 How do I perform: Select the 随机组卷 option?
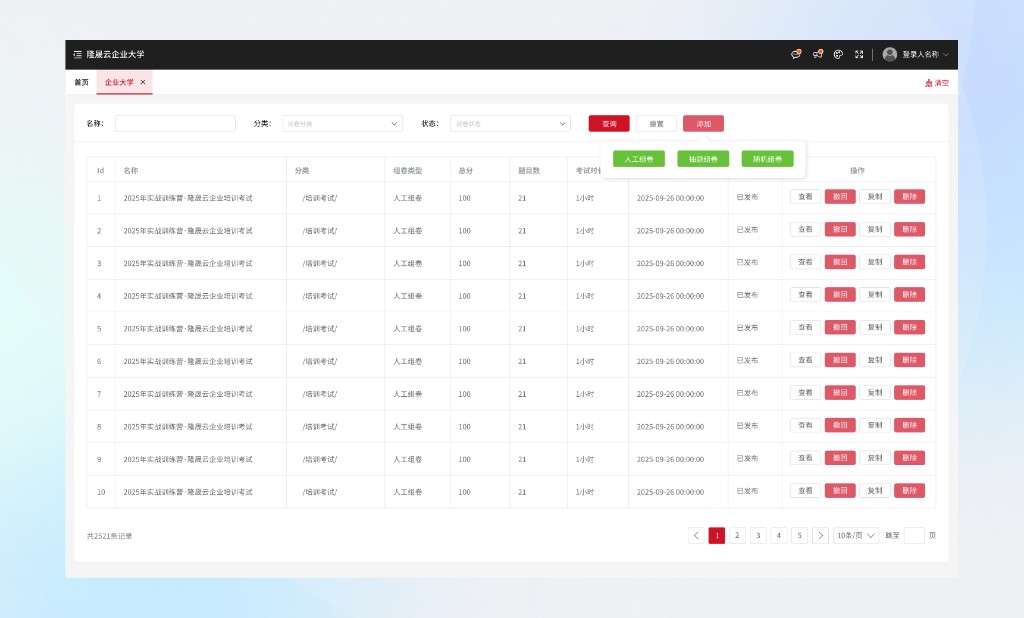pos(767,159)
